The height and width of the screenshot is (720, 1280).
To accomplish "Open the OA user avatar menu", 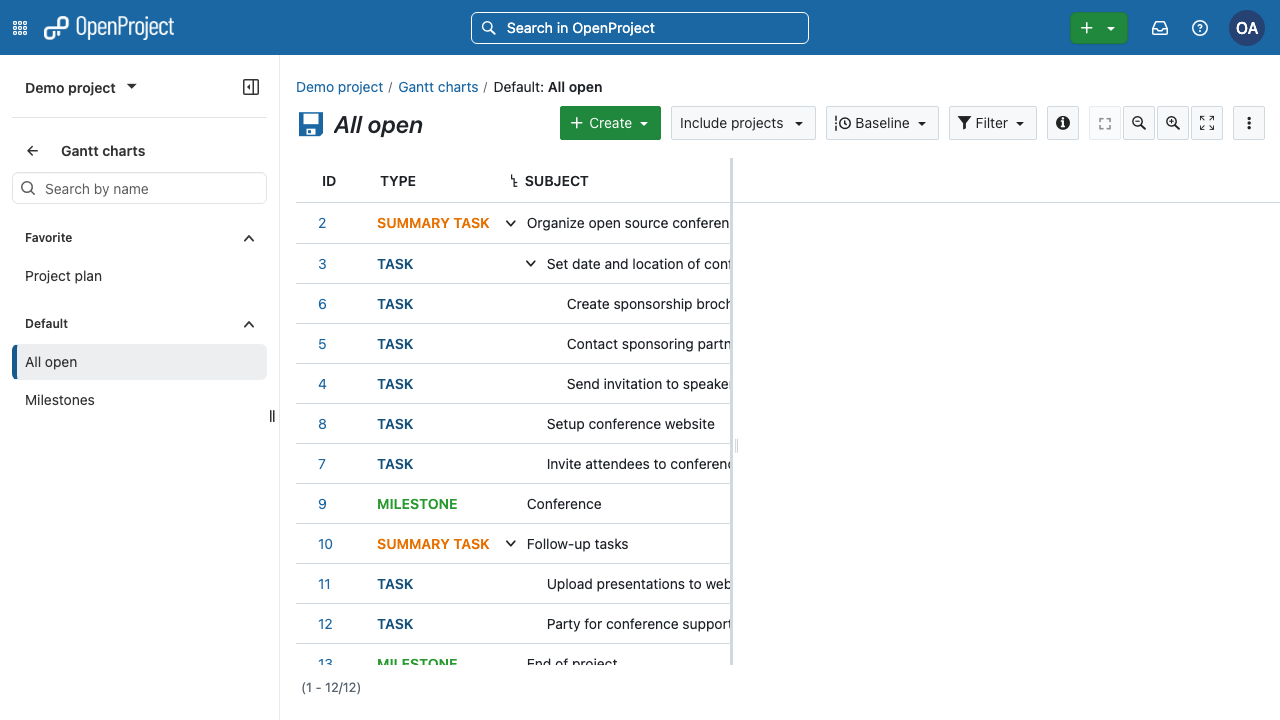I will pos(1247,28).
